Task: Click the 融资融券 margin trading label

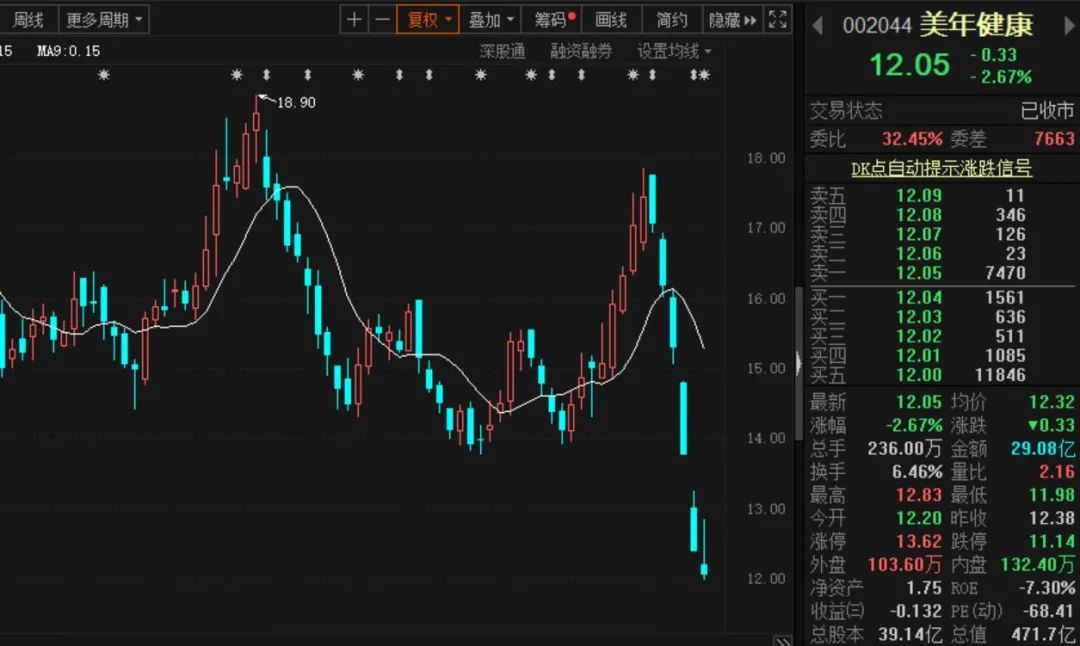Action: (x=581, y=51)
